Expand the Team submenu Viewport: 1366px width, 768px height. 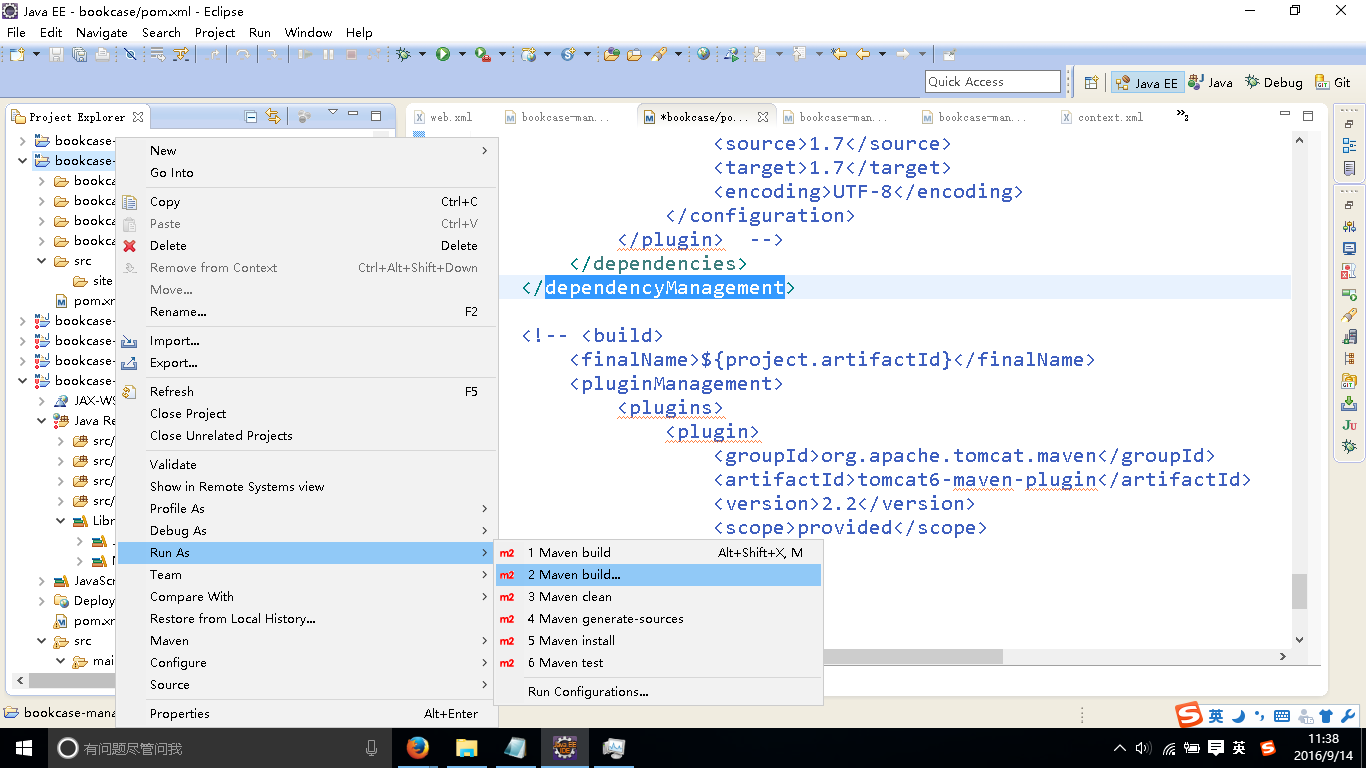(x=307, y=575)
